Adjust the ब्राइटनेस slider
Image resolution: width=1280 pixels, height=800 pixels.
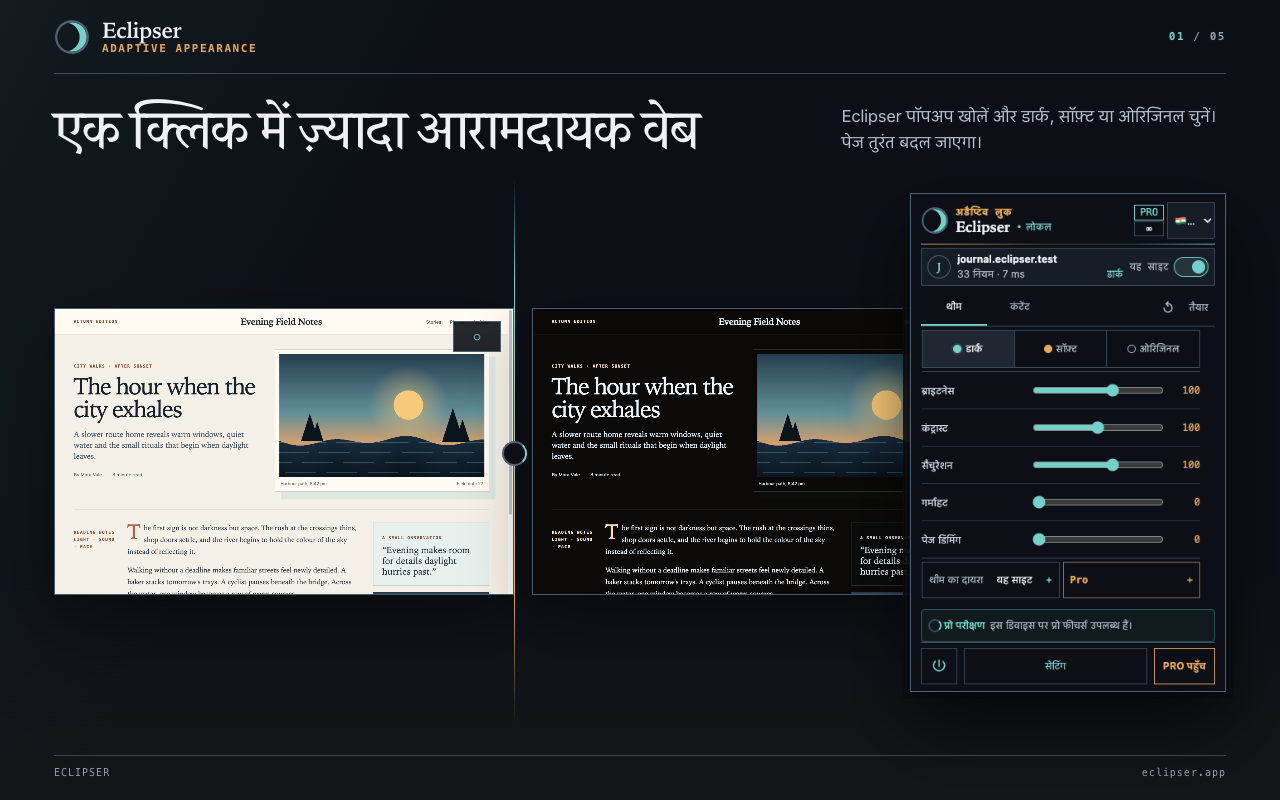(x=1097, y=390)
